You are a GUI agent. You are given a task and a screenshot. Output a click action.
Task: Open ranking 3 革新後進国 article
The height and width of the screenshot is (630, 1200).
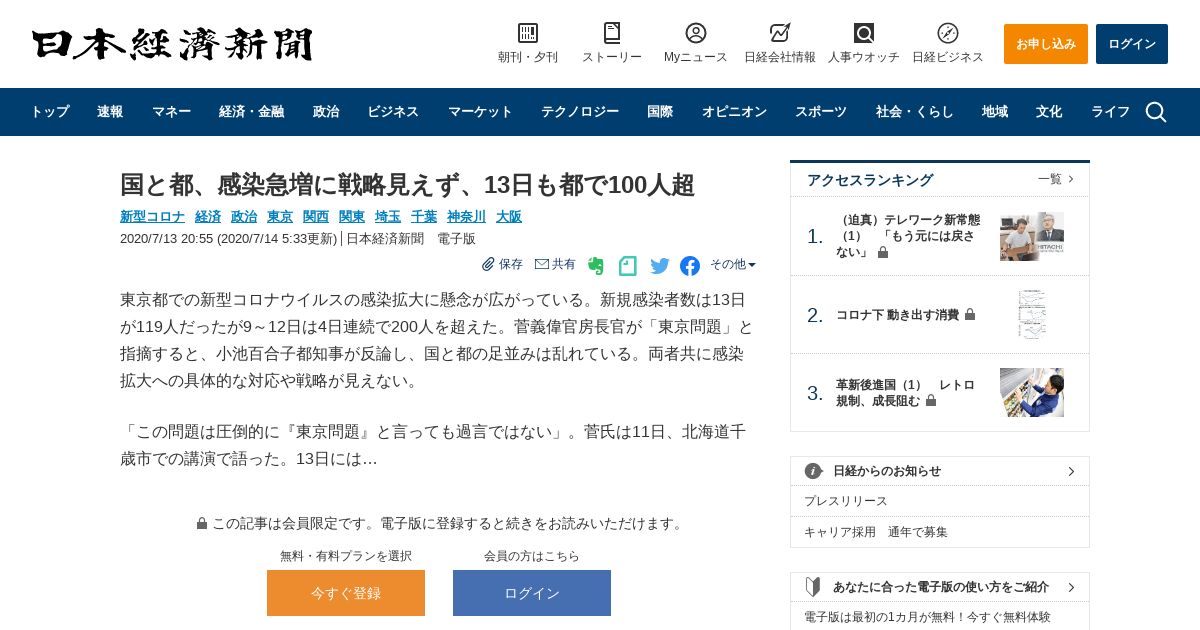(x=906, y=393)
